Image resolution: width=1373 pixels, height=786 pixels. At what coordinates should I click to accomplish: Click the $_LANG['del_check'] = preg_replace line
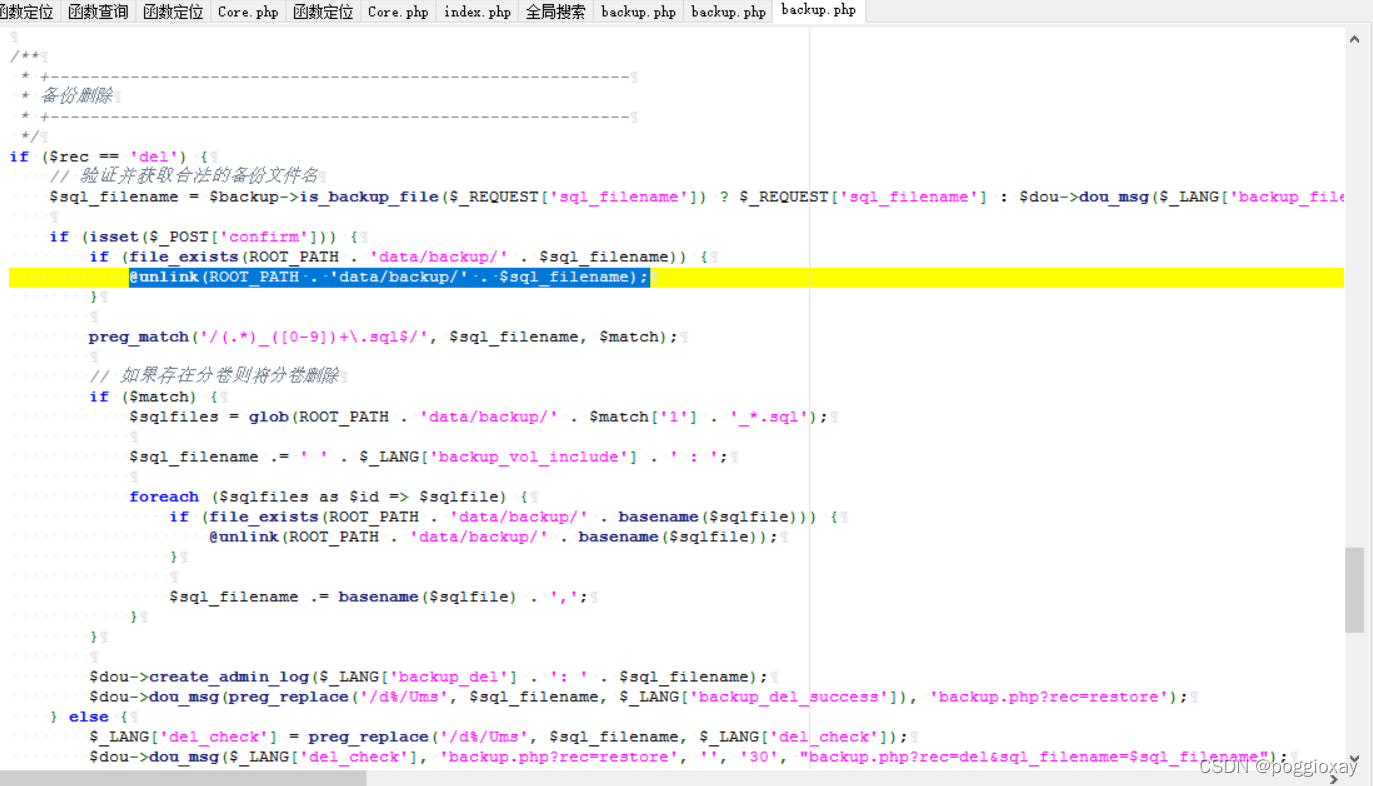499,737
